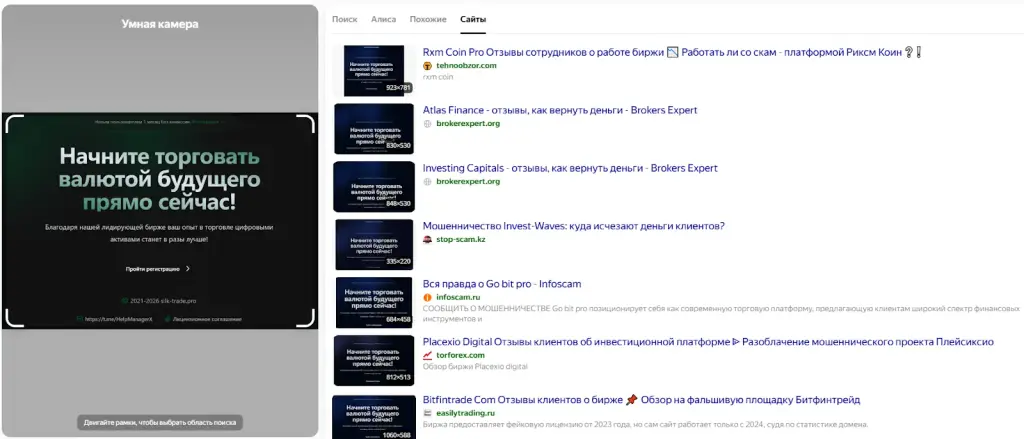
Task: Visit stop-scam.kz domain link
Action: coord(460,240)
